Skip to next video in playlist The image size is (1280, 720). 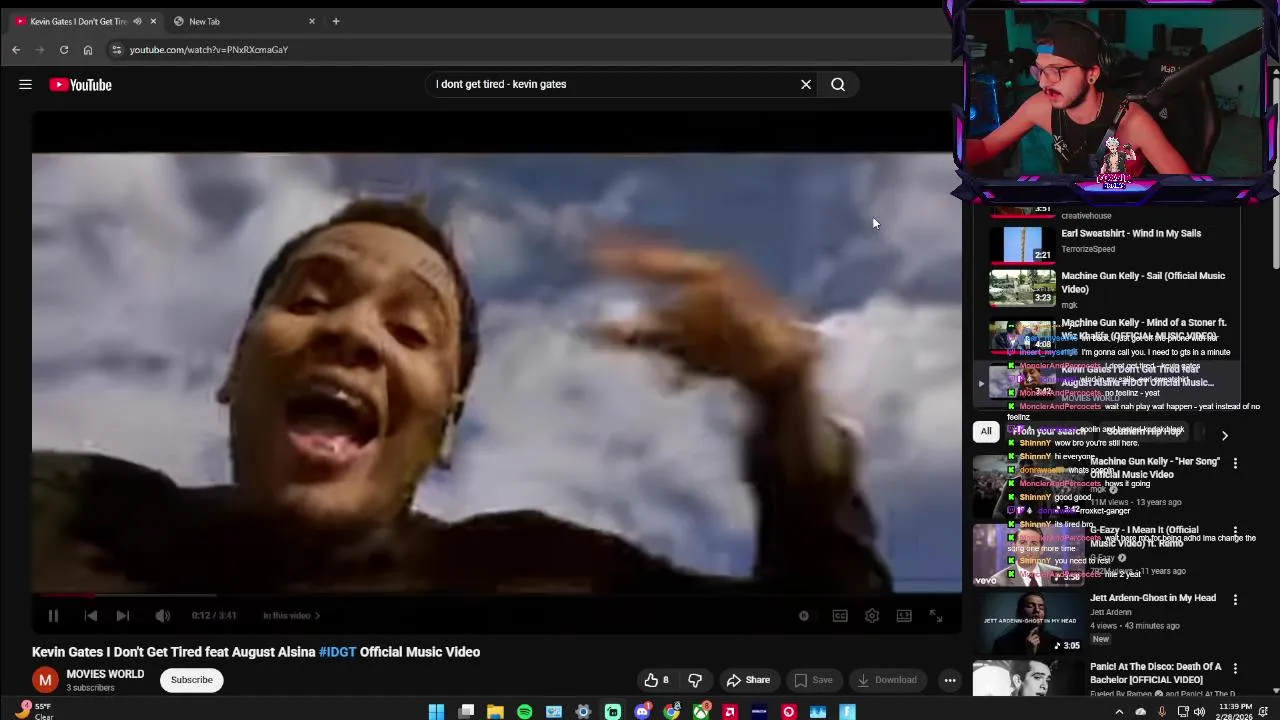pyautogui.click(x=122, y=616)
